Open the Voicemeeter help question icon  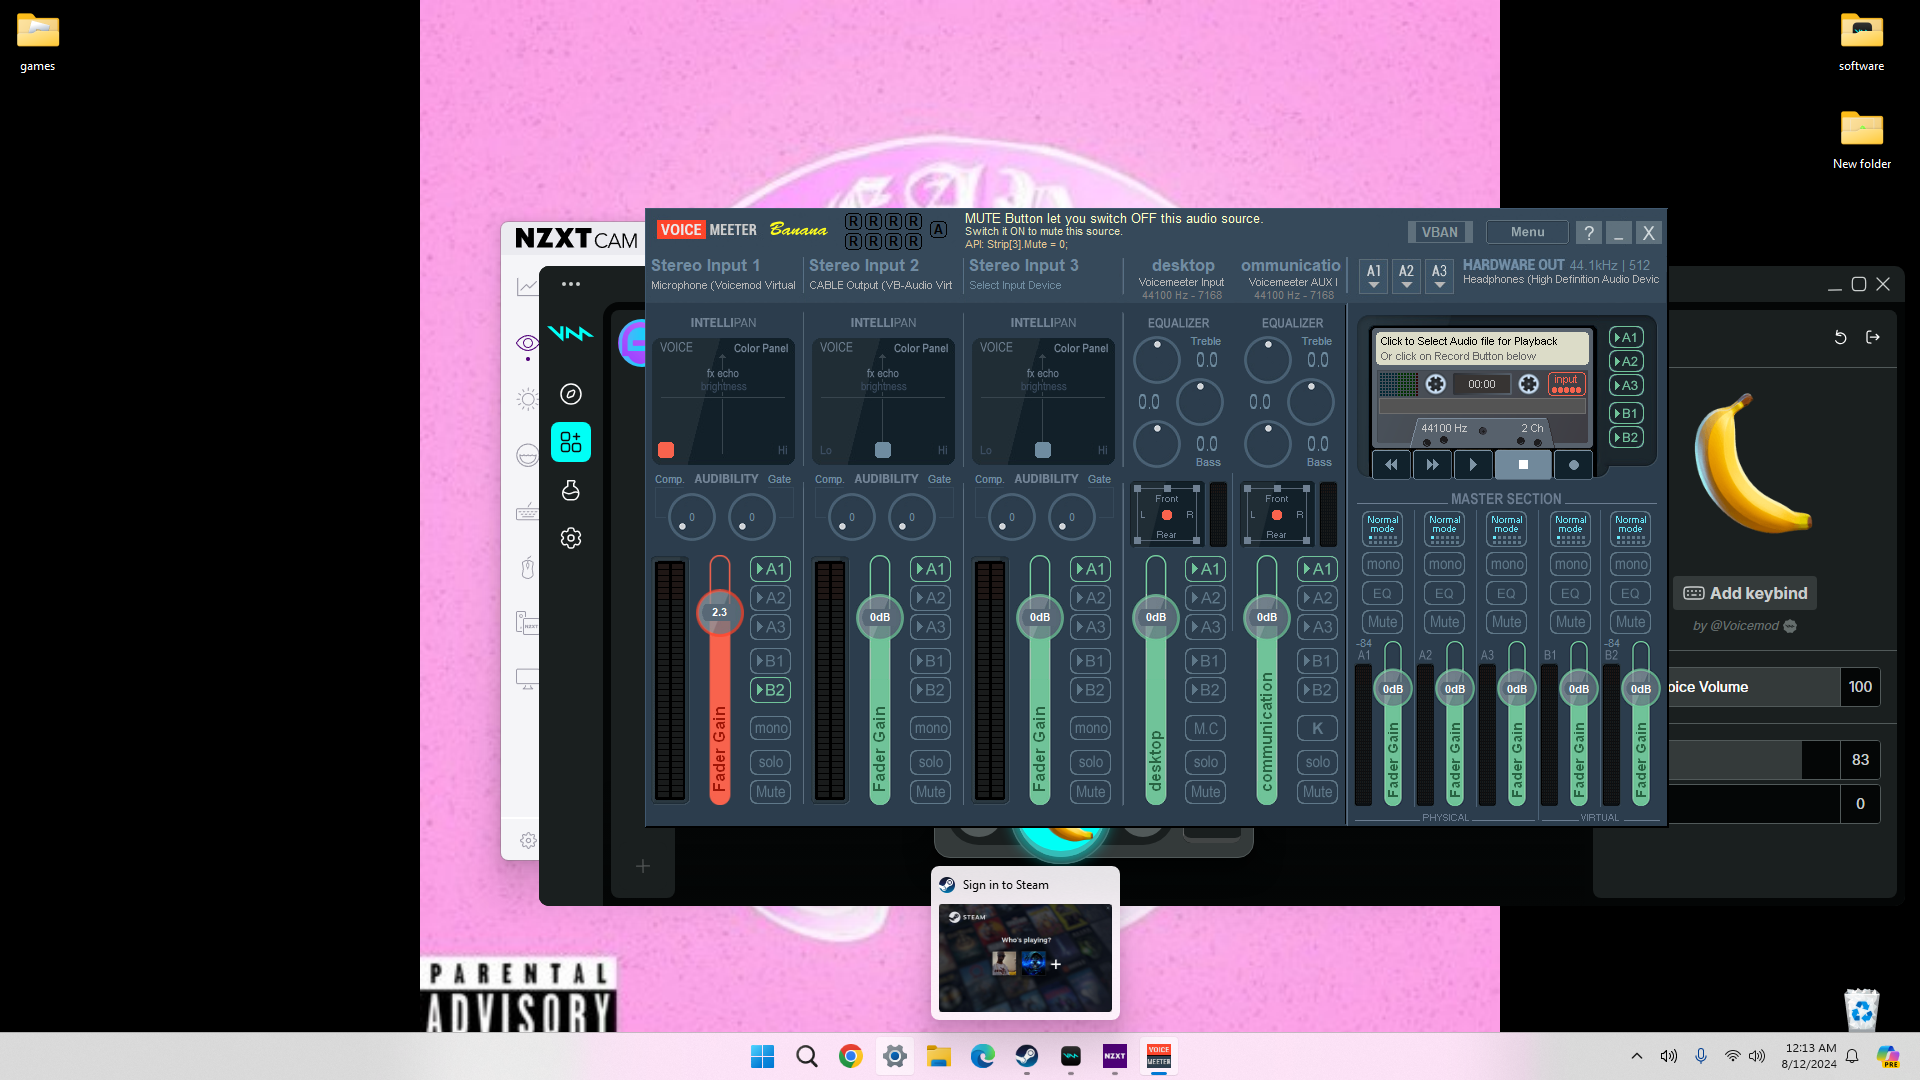[1588, 232]
